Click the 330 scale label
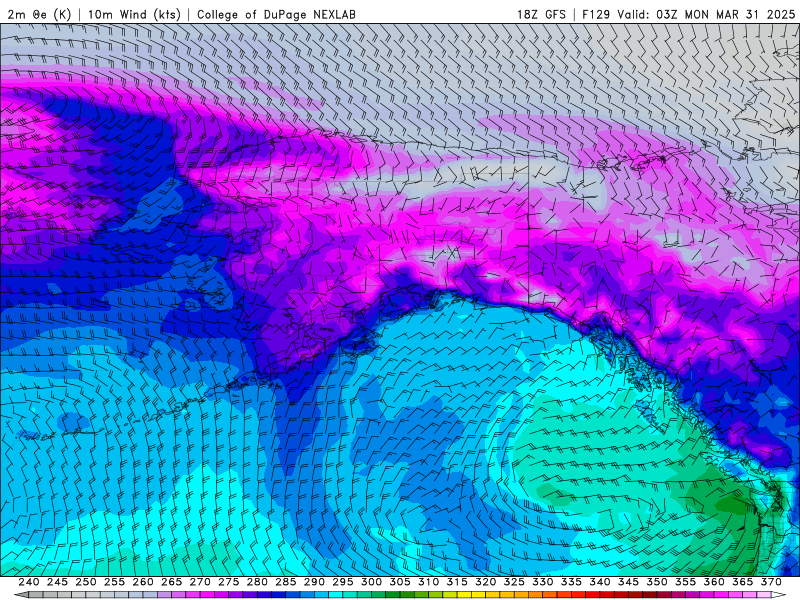 (x=543, y=582)
